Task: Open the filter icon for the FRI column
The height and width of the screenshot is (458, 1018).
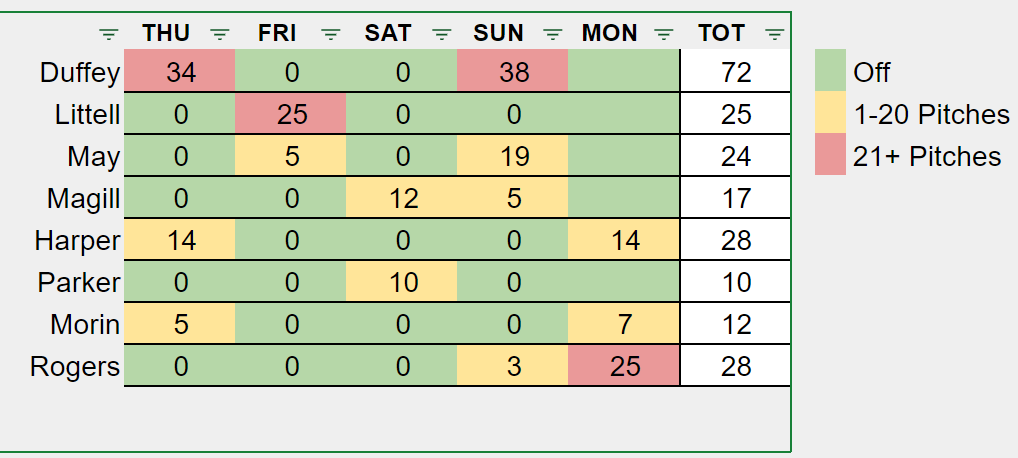Action: (x=331, y=34)
